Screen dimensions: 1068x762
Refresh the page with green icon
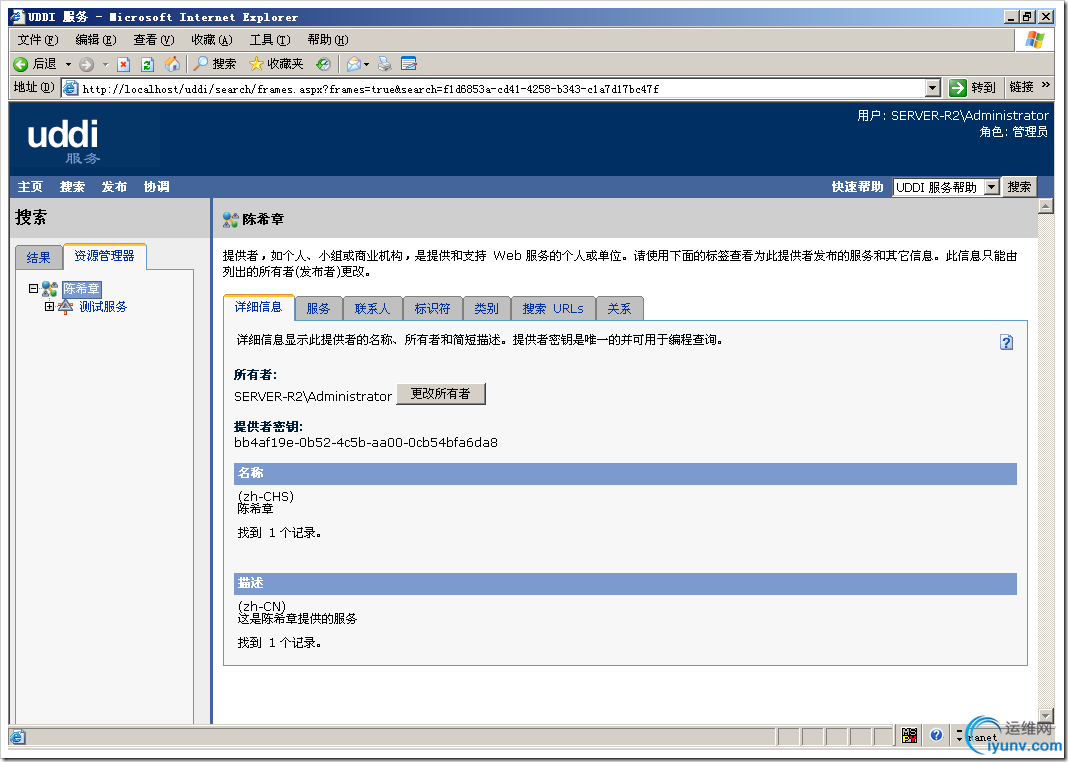click(x=147, y=65)
